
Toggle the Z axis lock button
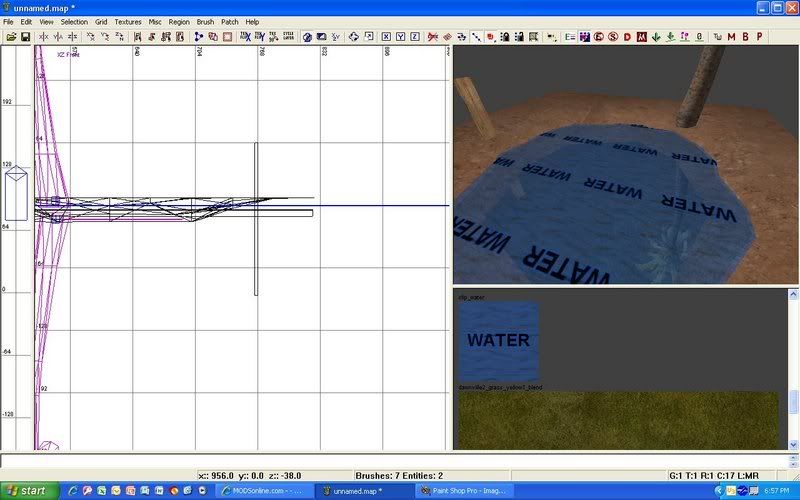414,37
